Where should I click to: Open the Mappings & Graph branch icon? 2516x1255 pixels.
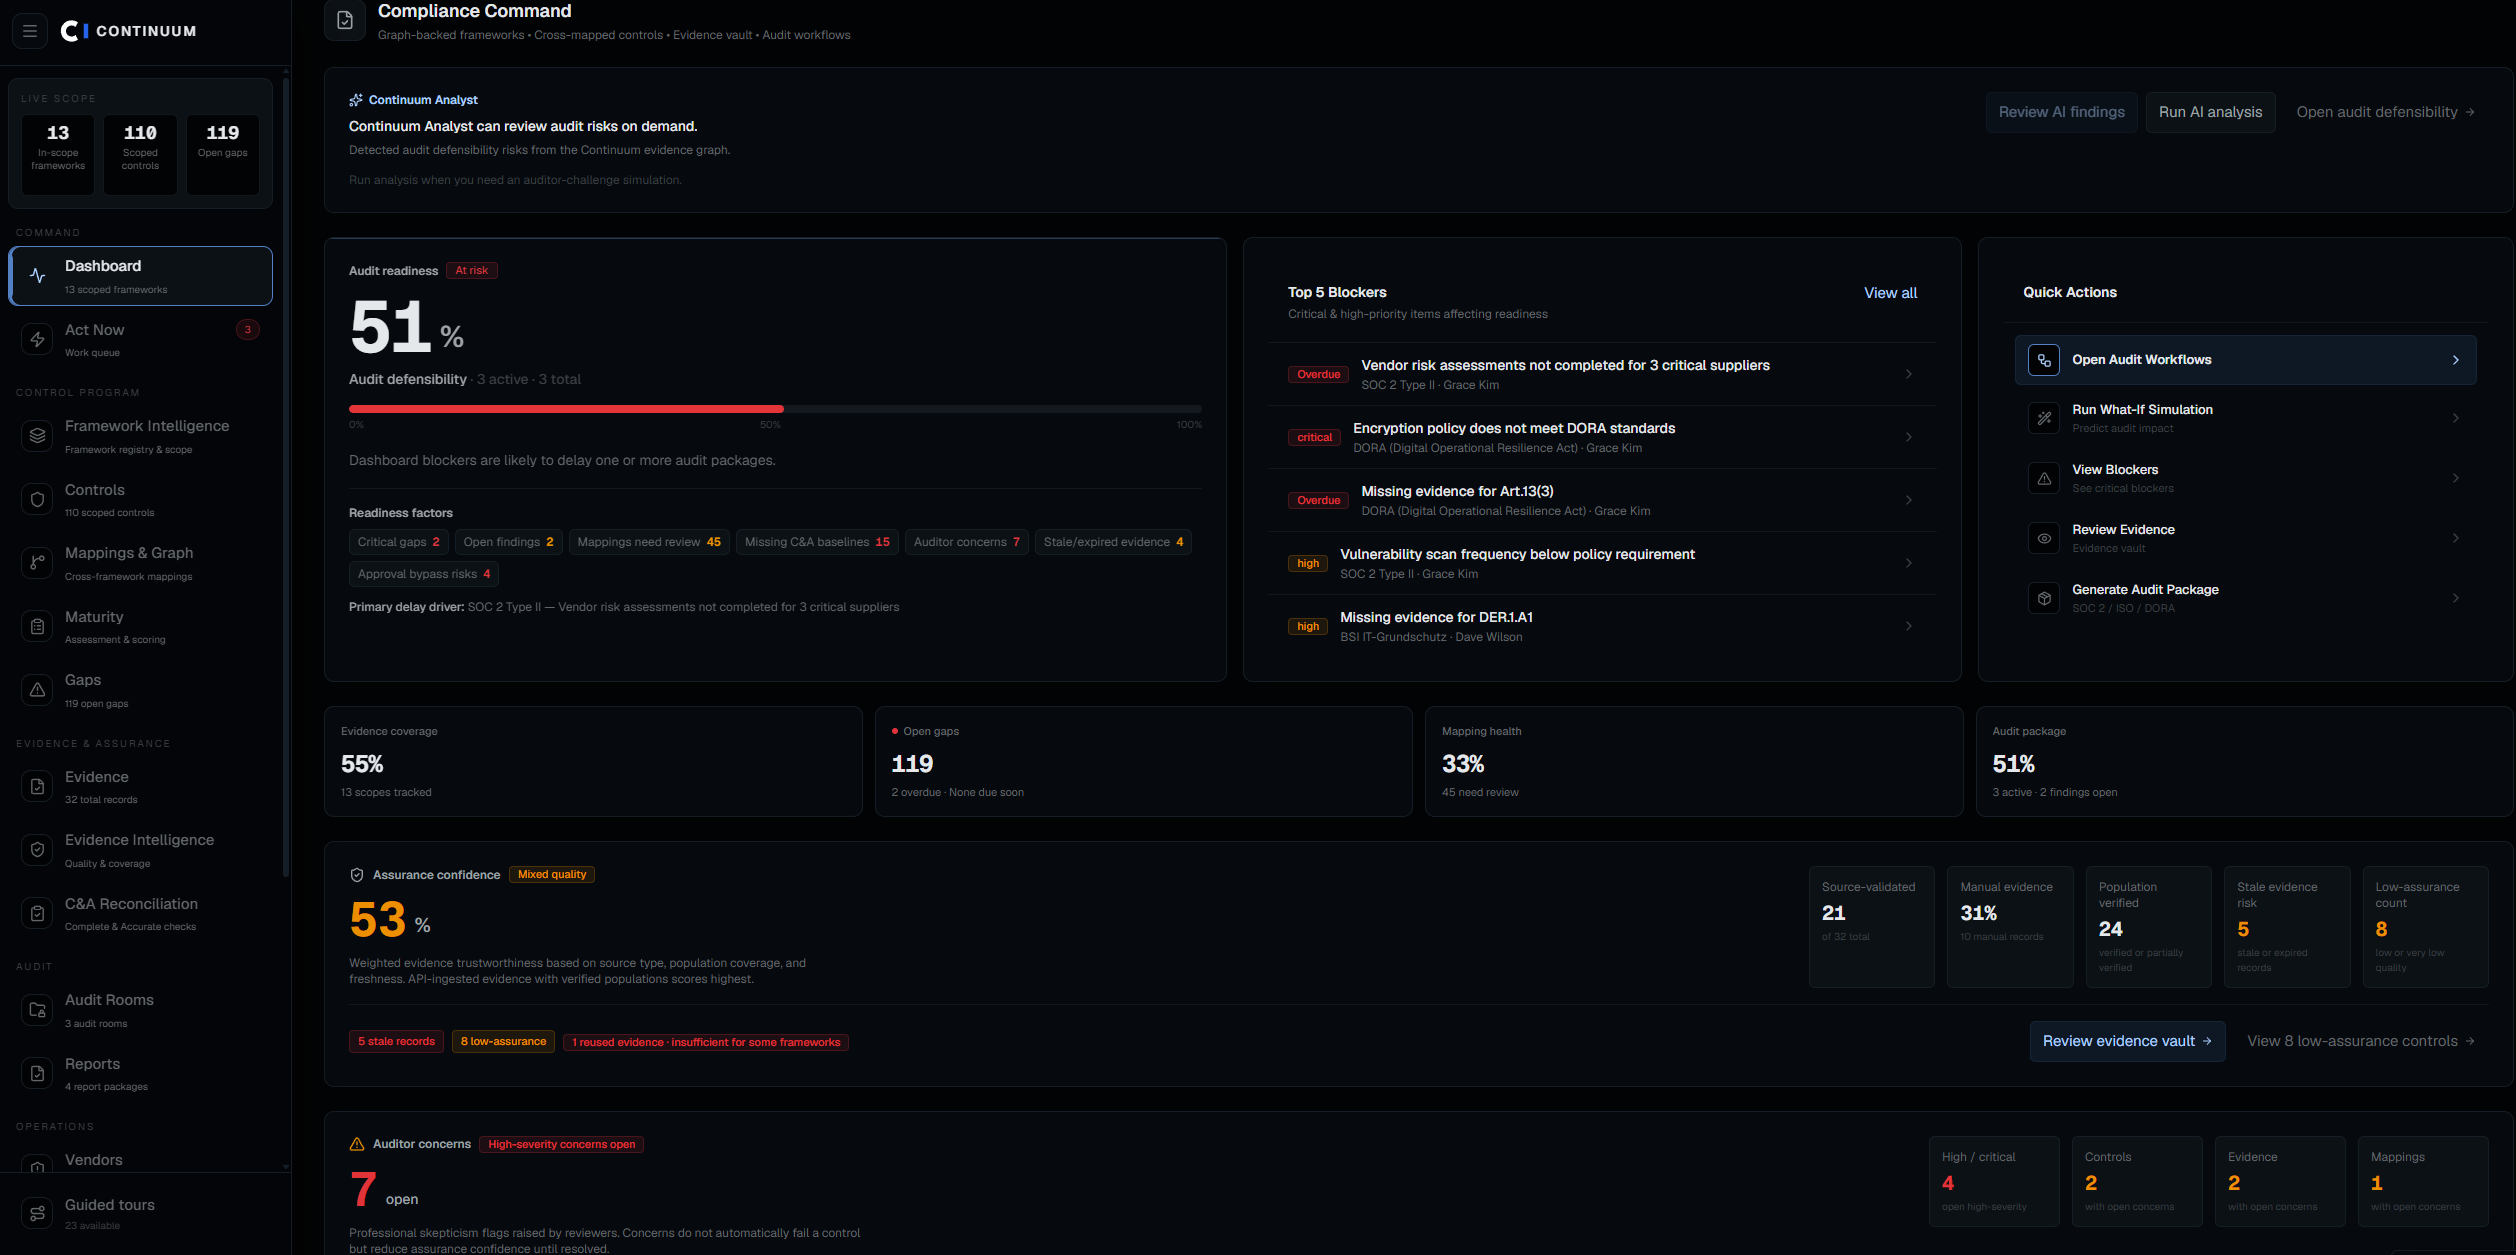pos(37,563)
